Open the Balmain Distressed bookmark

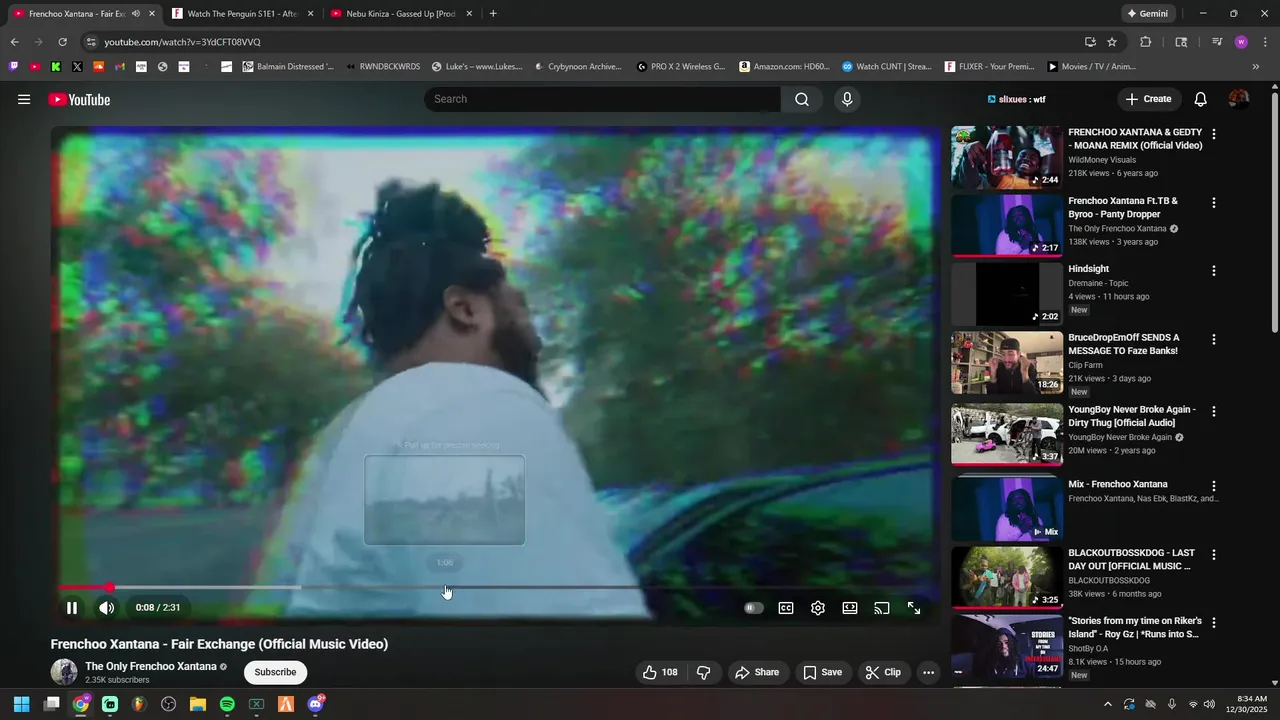(289, 67)
